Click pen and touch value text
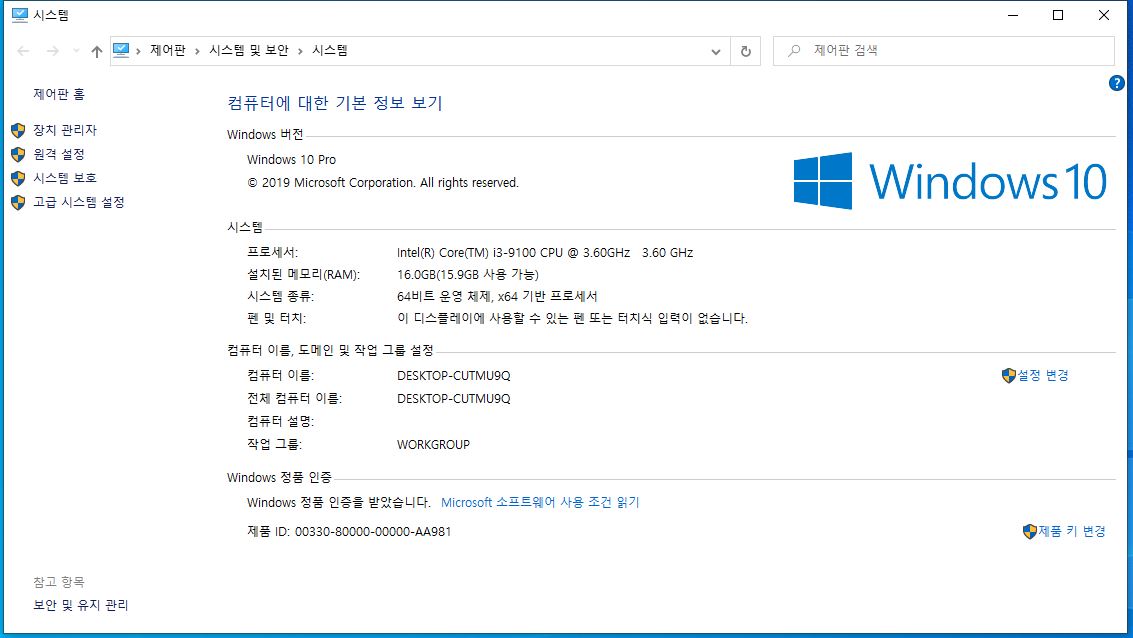This screenshot has width=1133, height=638. pos(572,318)
